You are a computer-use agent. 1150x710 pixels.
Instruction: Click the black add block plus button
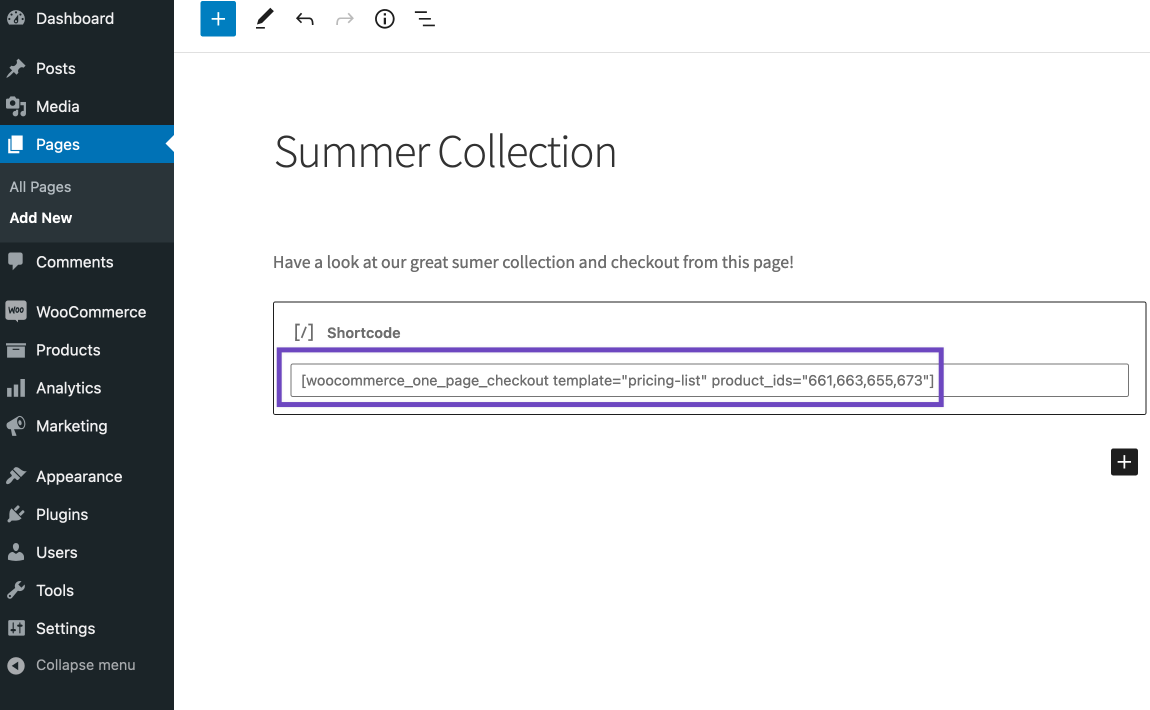(1124, 461)
